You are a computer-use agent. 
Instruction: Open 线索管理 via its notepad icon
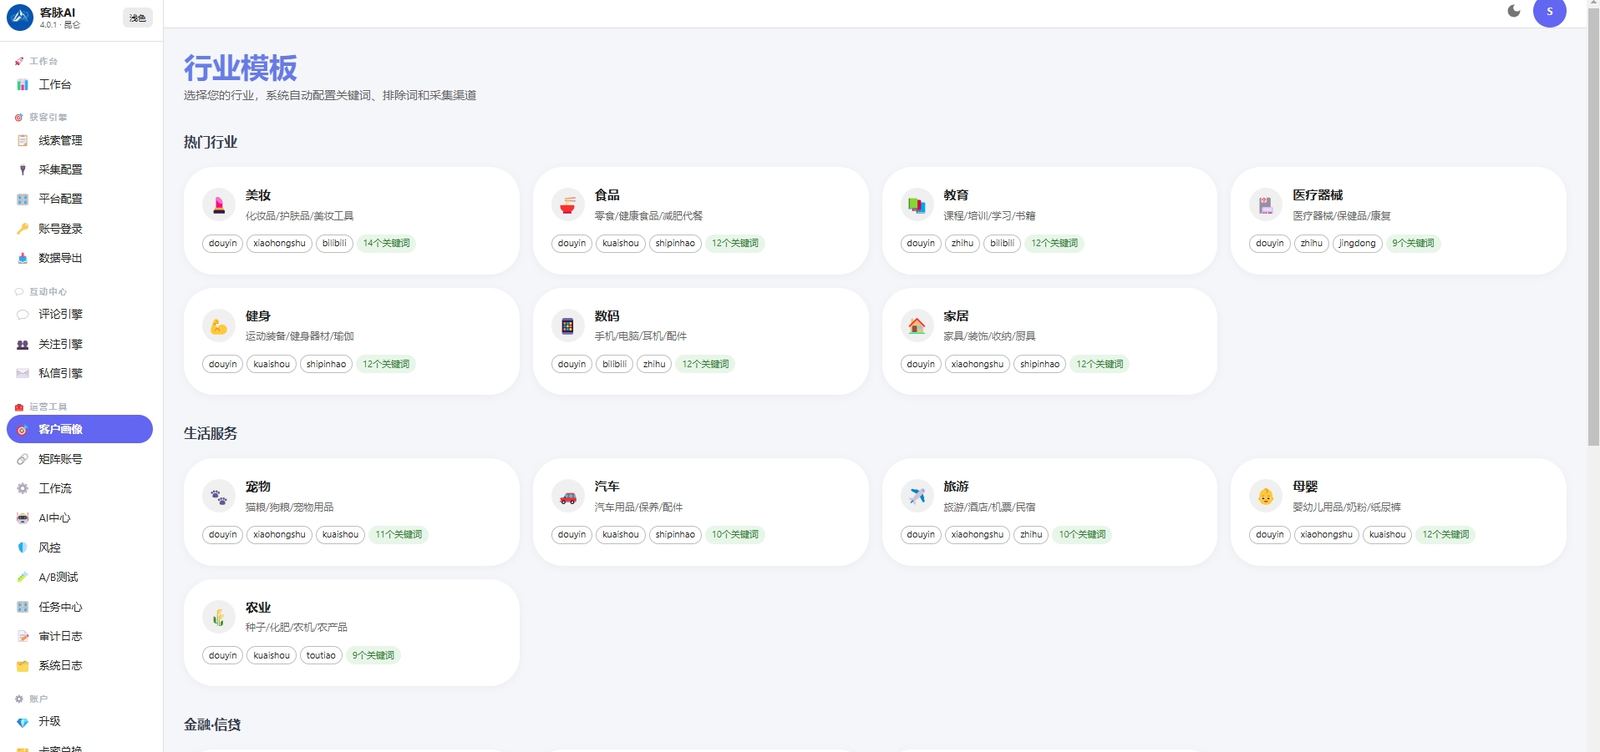point(22,141)
